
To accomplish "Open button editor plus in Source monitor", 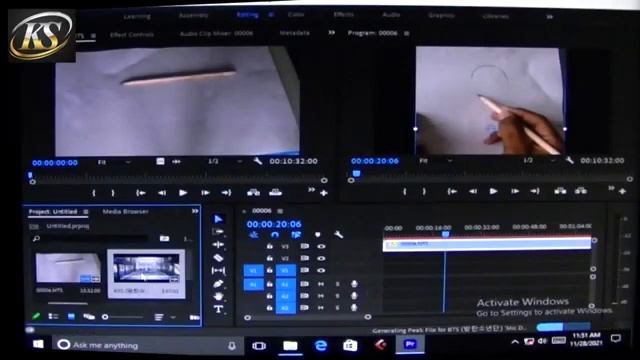I will click(x=324, y=193).
